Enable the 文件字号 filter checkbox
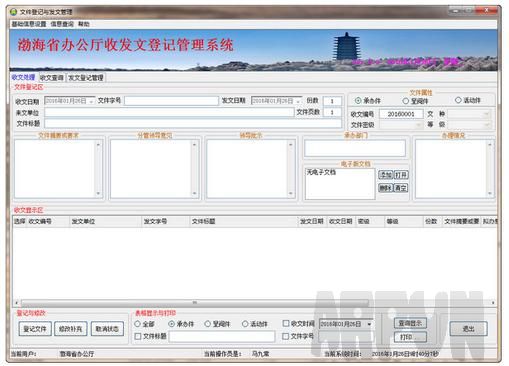The width and height of the screenshot is (509, 366). [286, 336]
